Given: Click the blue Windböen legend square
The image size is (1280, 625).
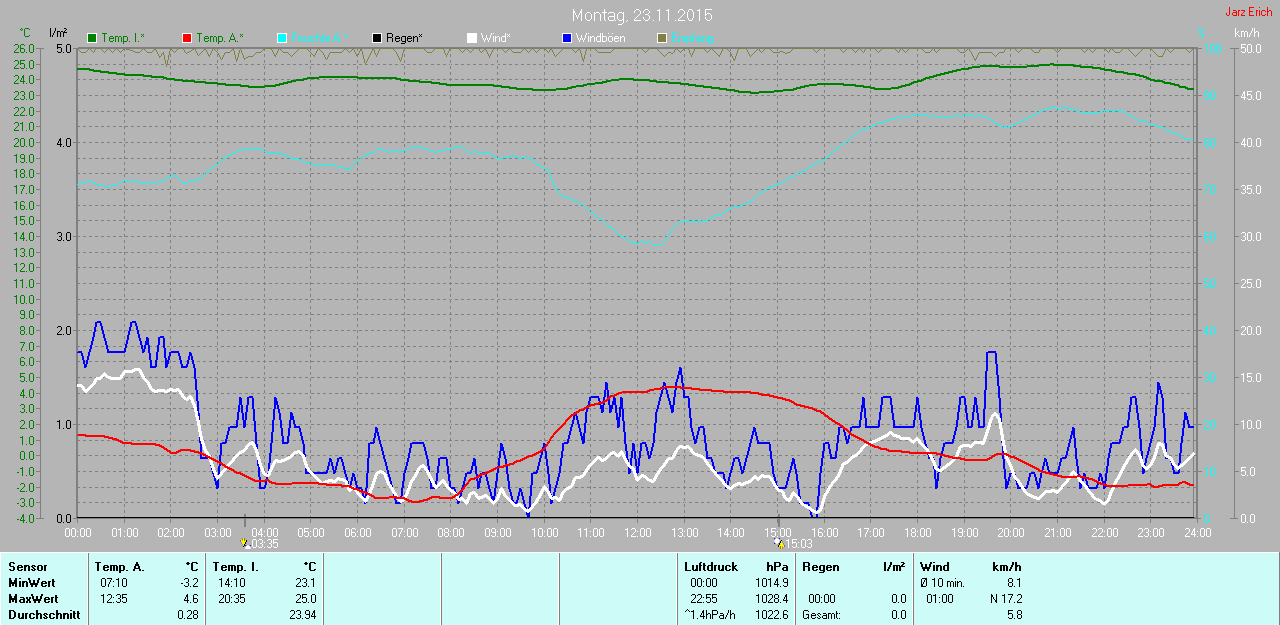Looking at the screenshot, I should [x=566, y=38].
